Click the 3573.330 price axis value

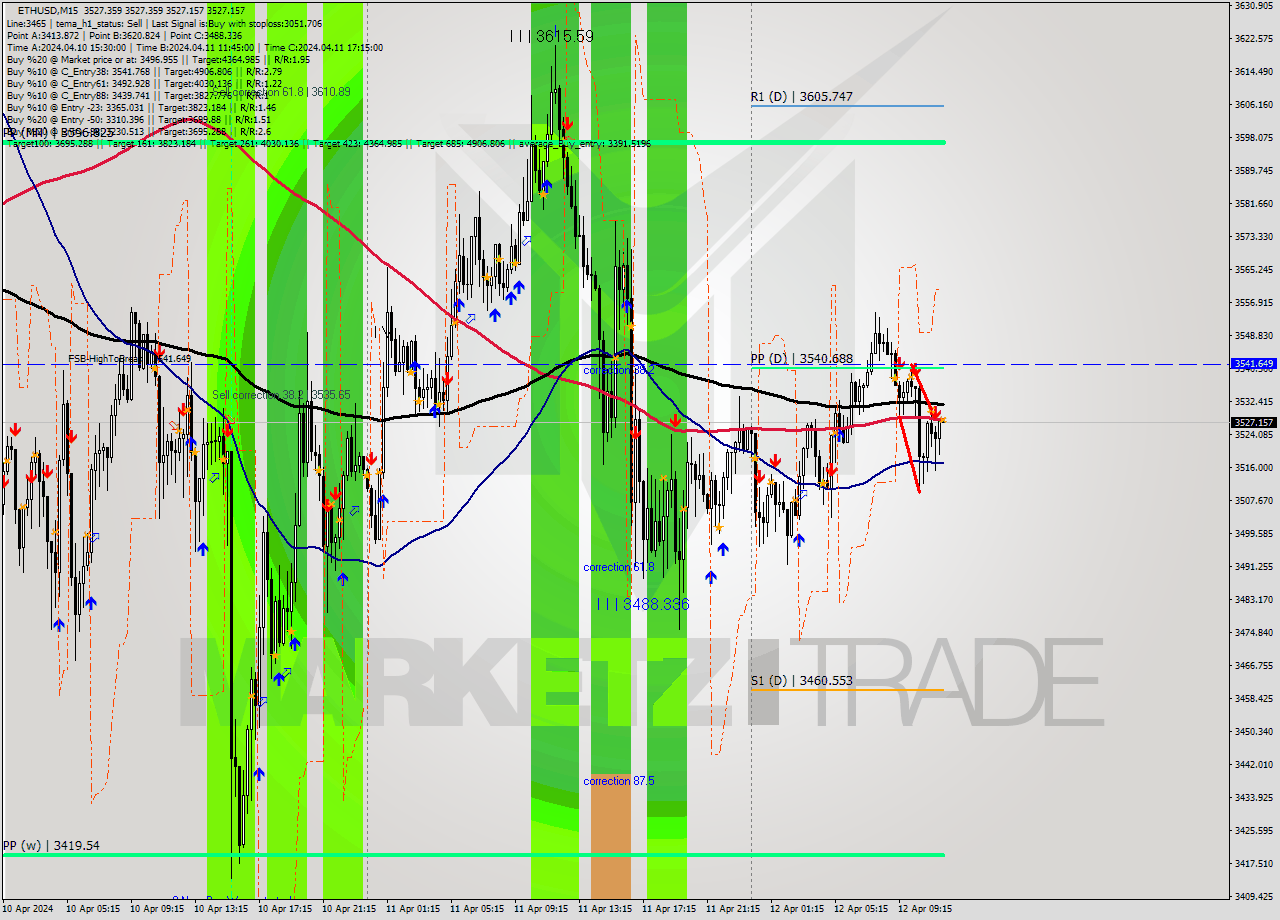pos(1254,236)
